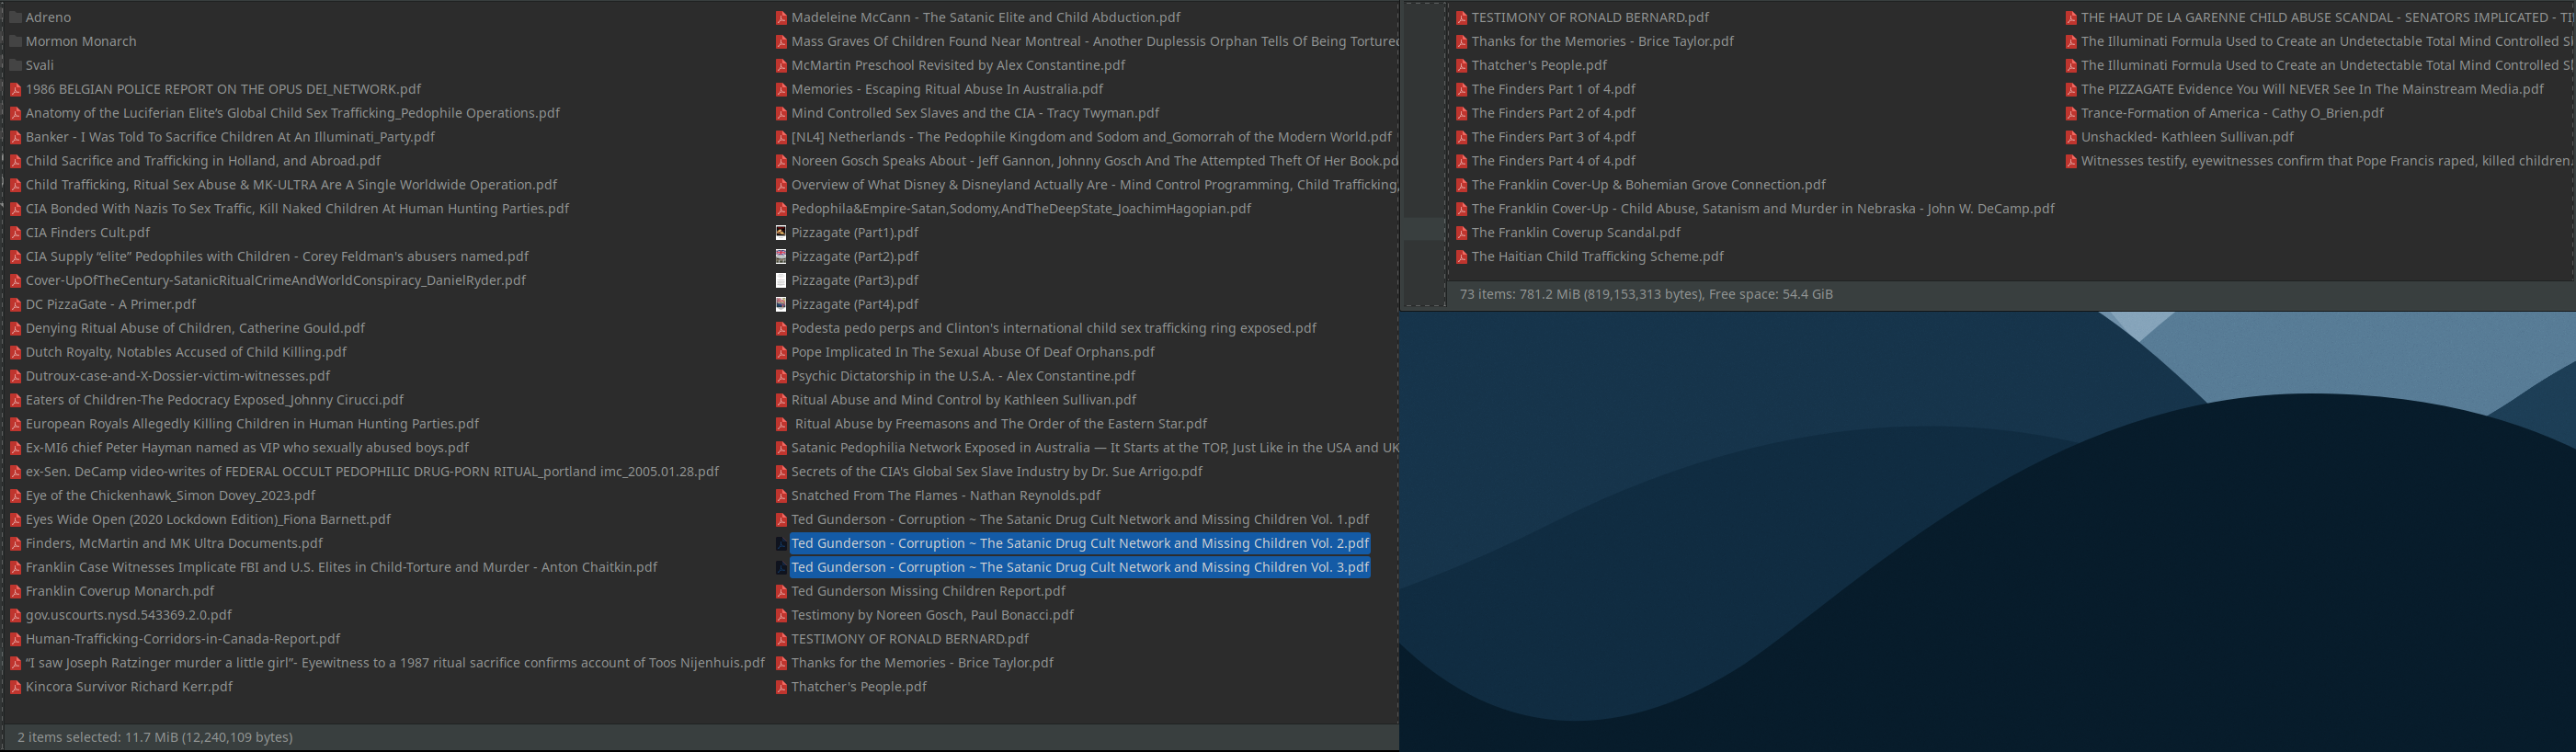Select the Mormon Monarch folder icon
This screenshot has width=2576, height=752.
click(x=15, y=41)
